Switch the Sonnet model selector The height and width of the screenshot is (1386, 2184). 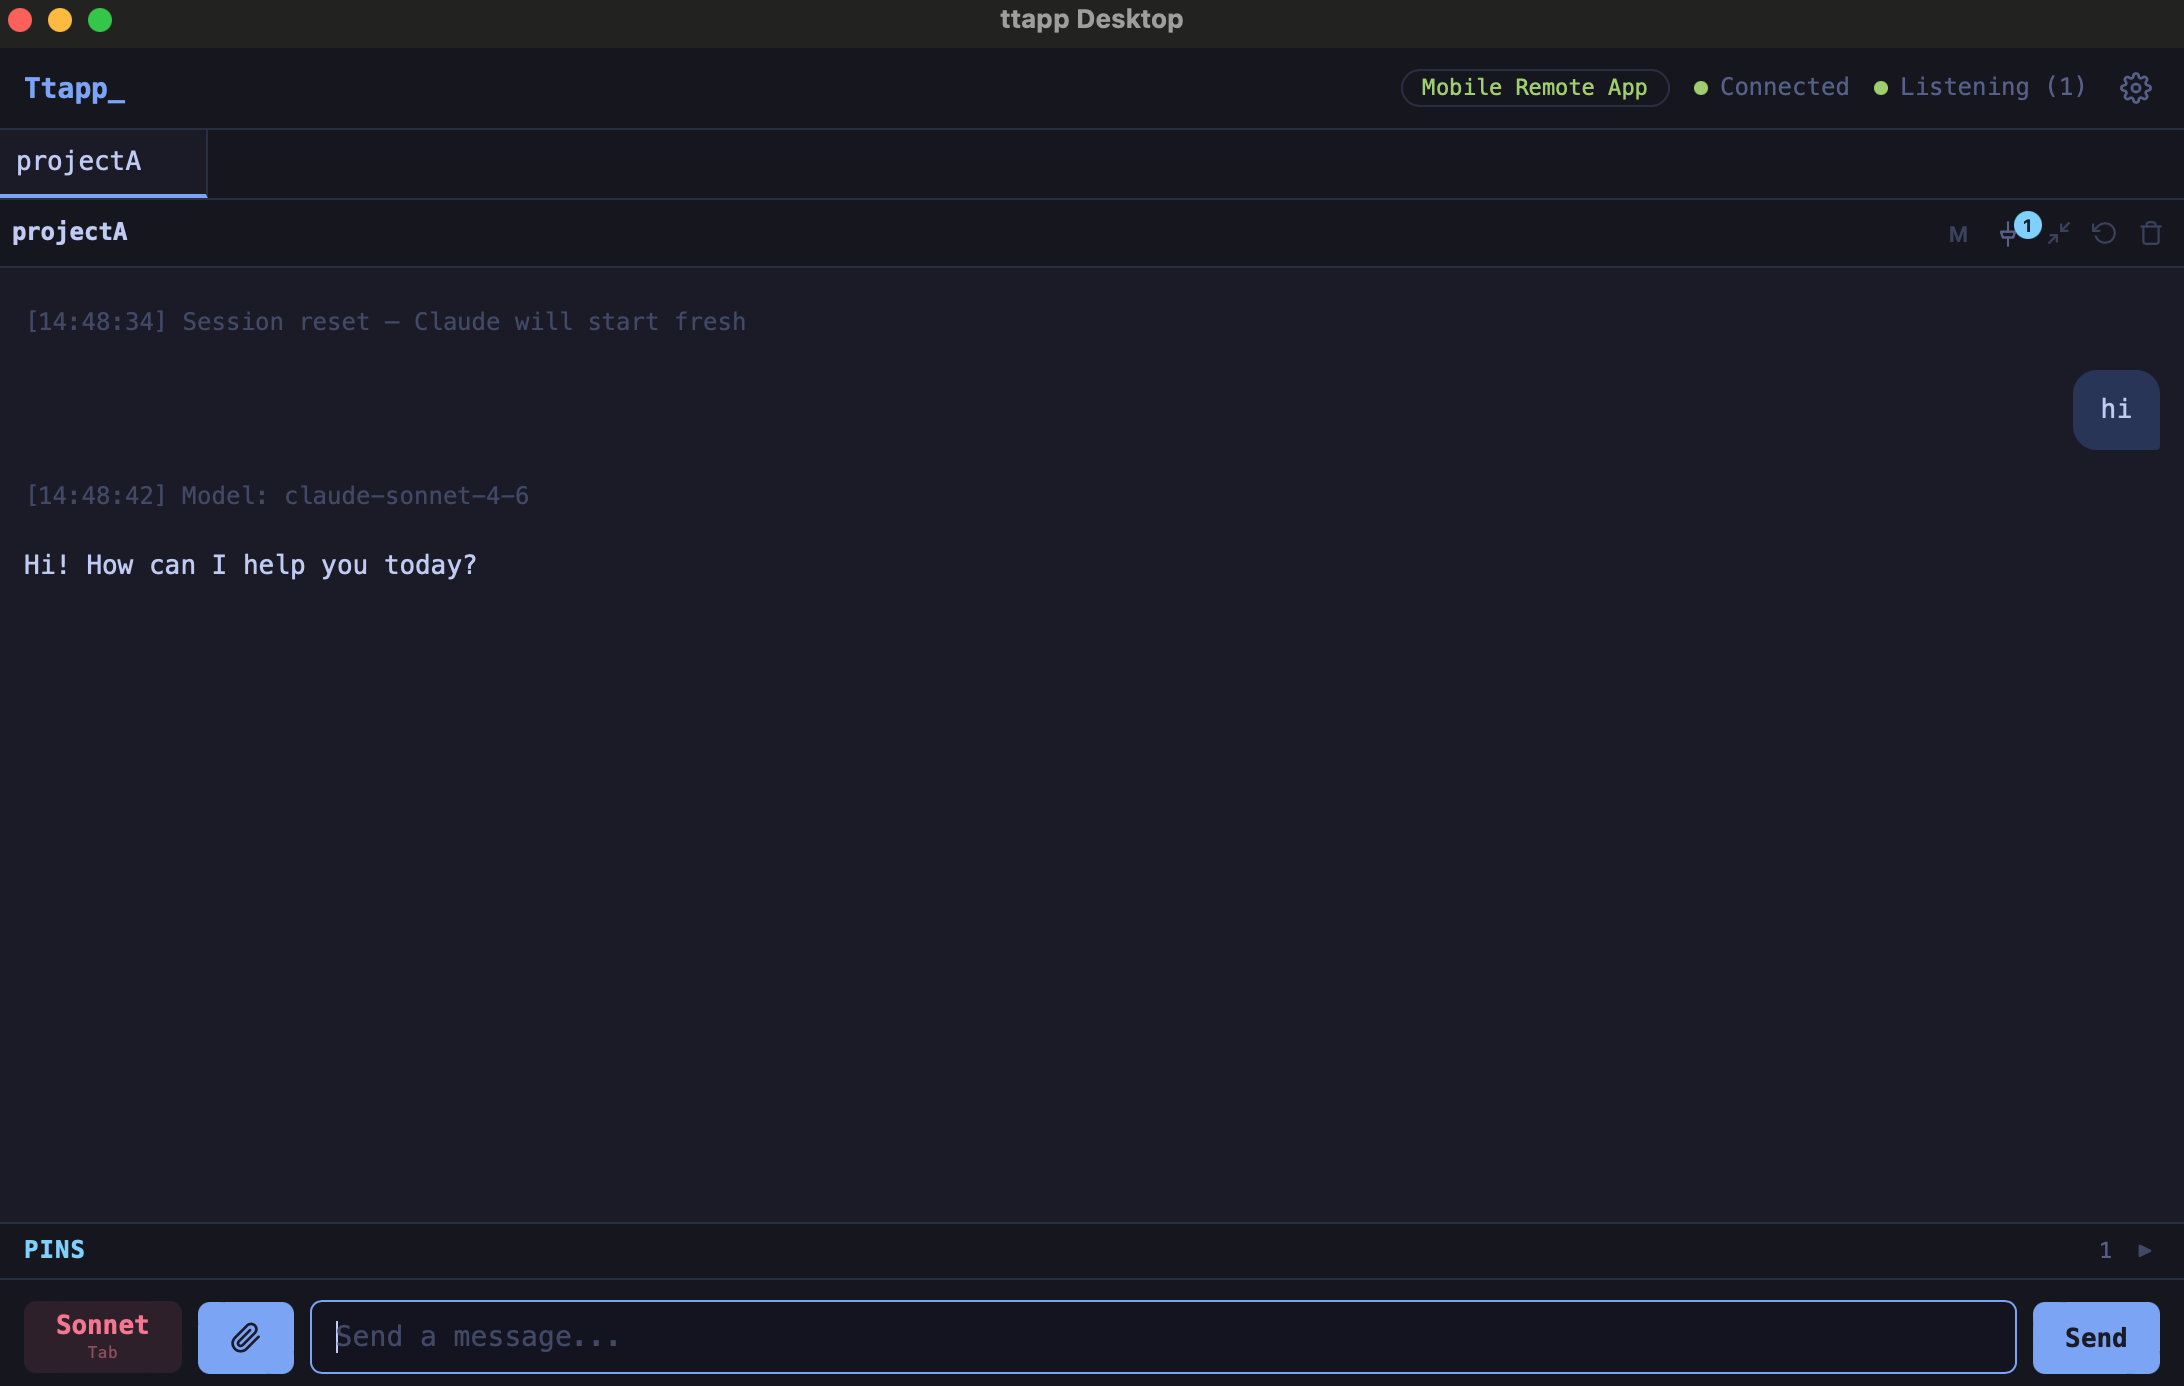[101, 1336]
